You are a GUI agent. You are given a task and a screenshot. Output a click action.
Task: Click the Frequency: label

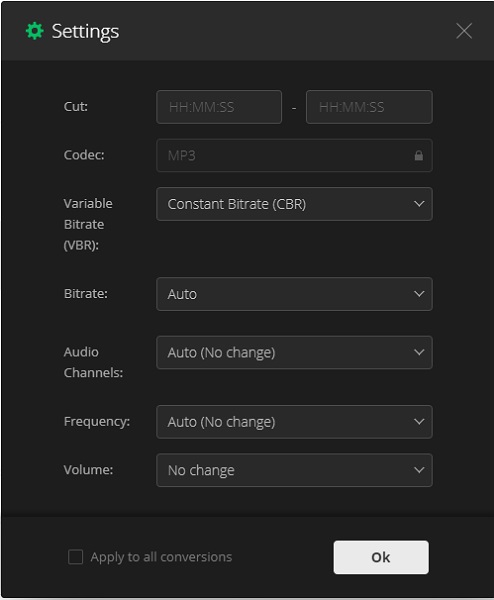(97, 421)
